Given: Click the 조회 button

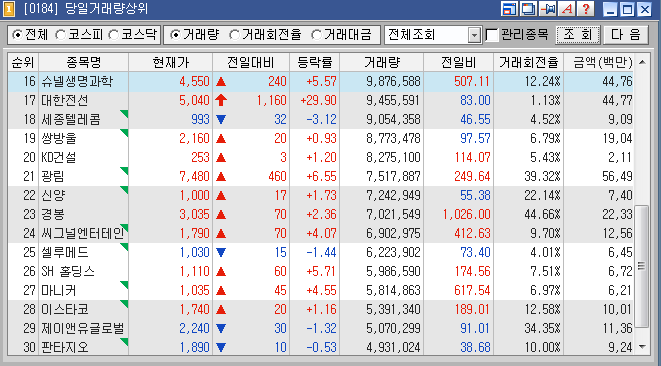Looking at the screenshot, I should pos(578,35).
